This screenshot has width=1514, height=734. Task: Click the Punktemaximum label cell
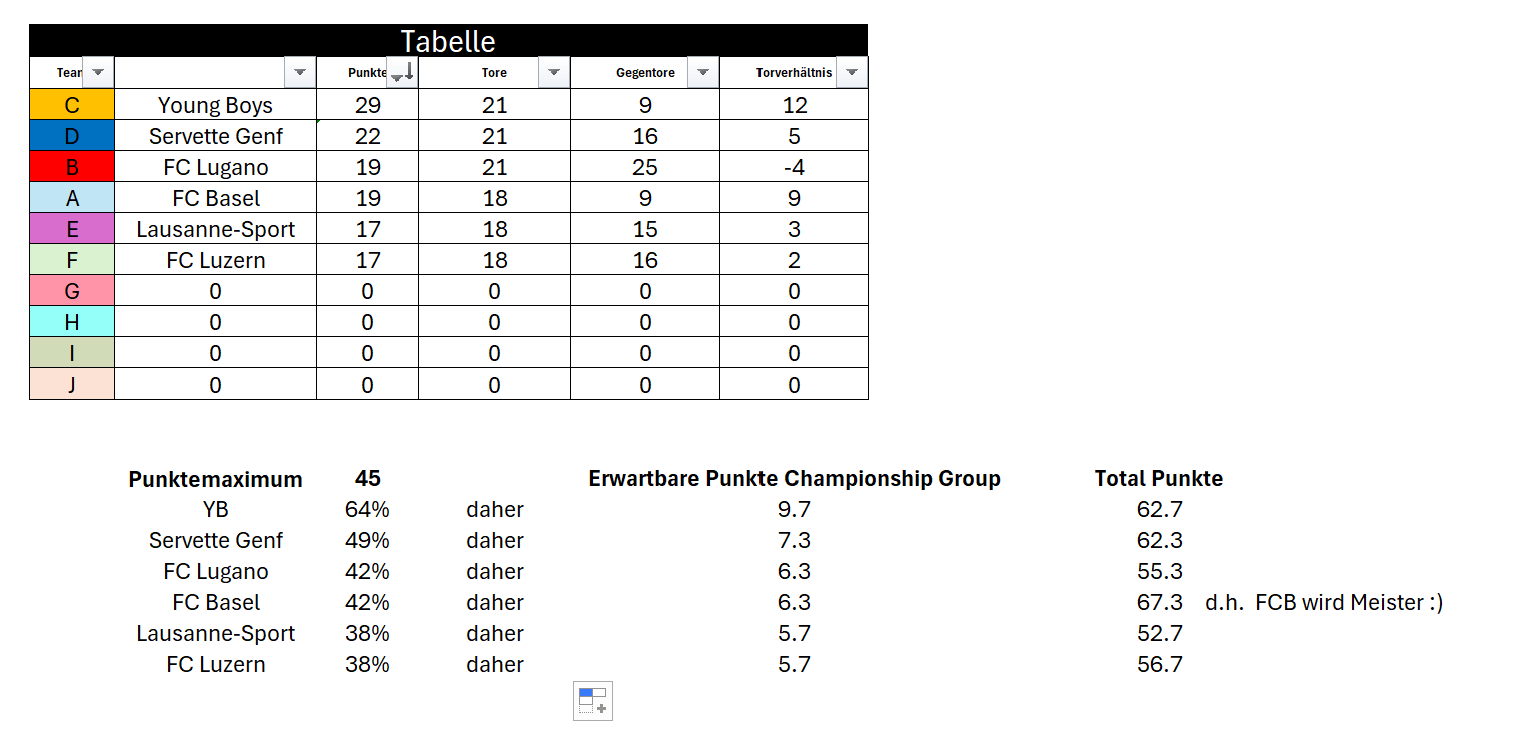pyautogui.click(x=215, y=479)
